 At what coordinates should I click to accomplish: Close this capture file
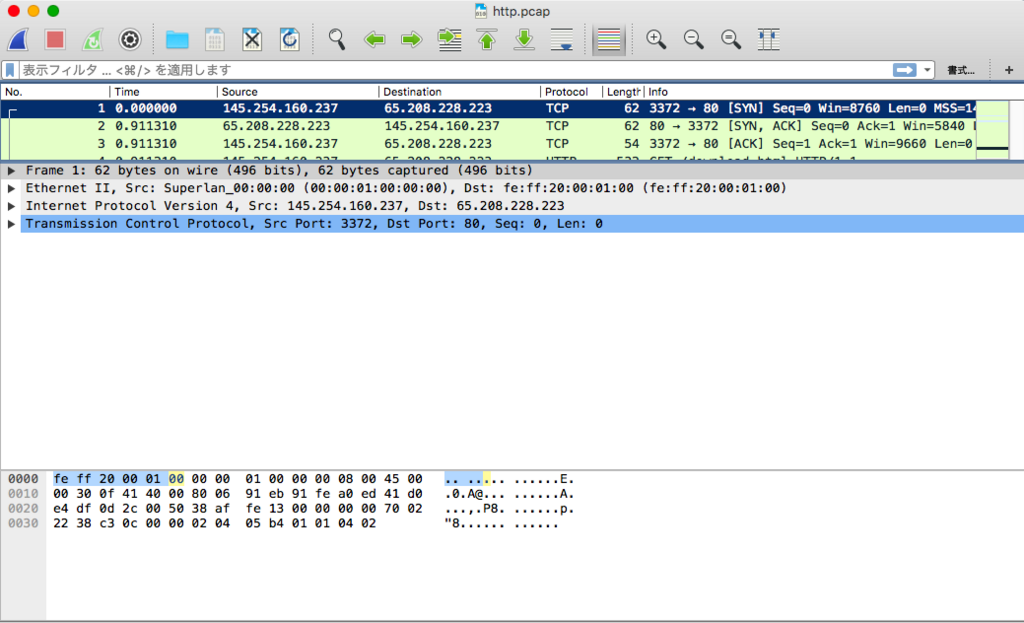[252, 40]
